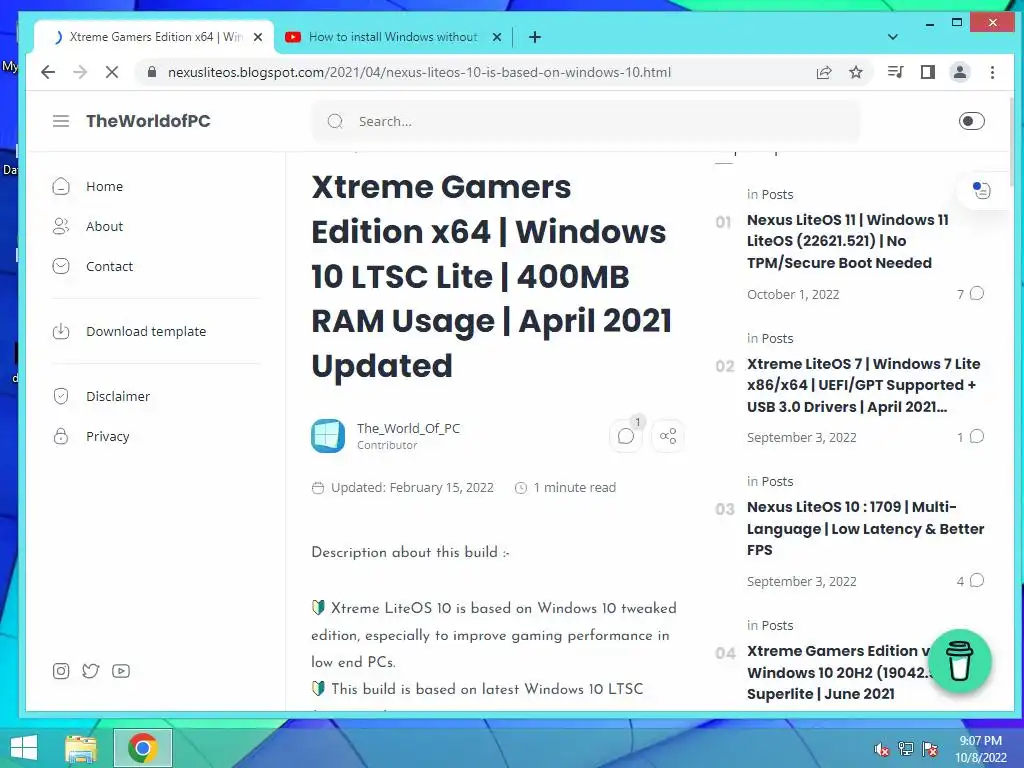Click the address bar URL
Screen dimensions: 1024x768
(419, 72)
